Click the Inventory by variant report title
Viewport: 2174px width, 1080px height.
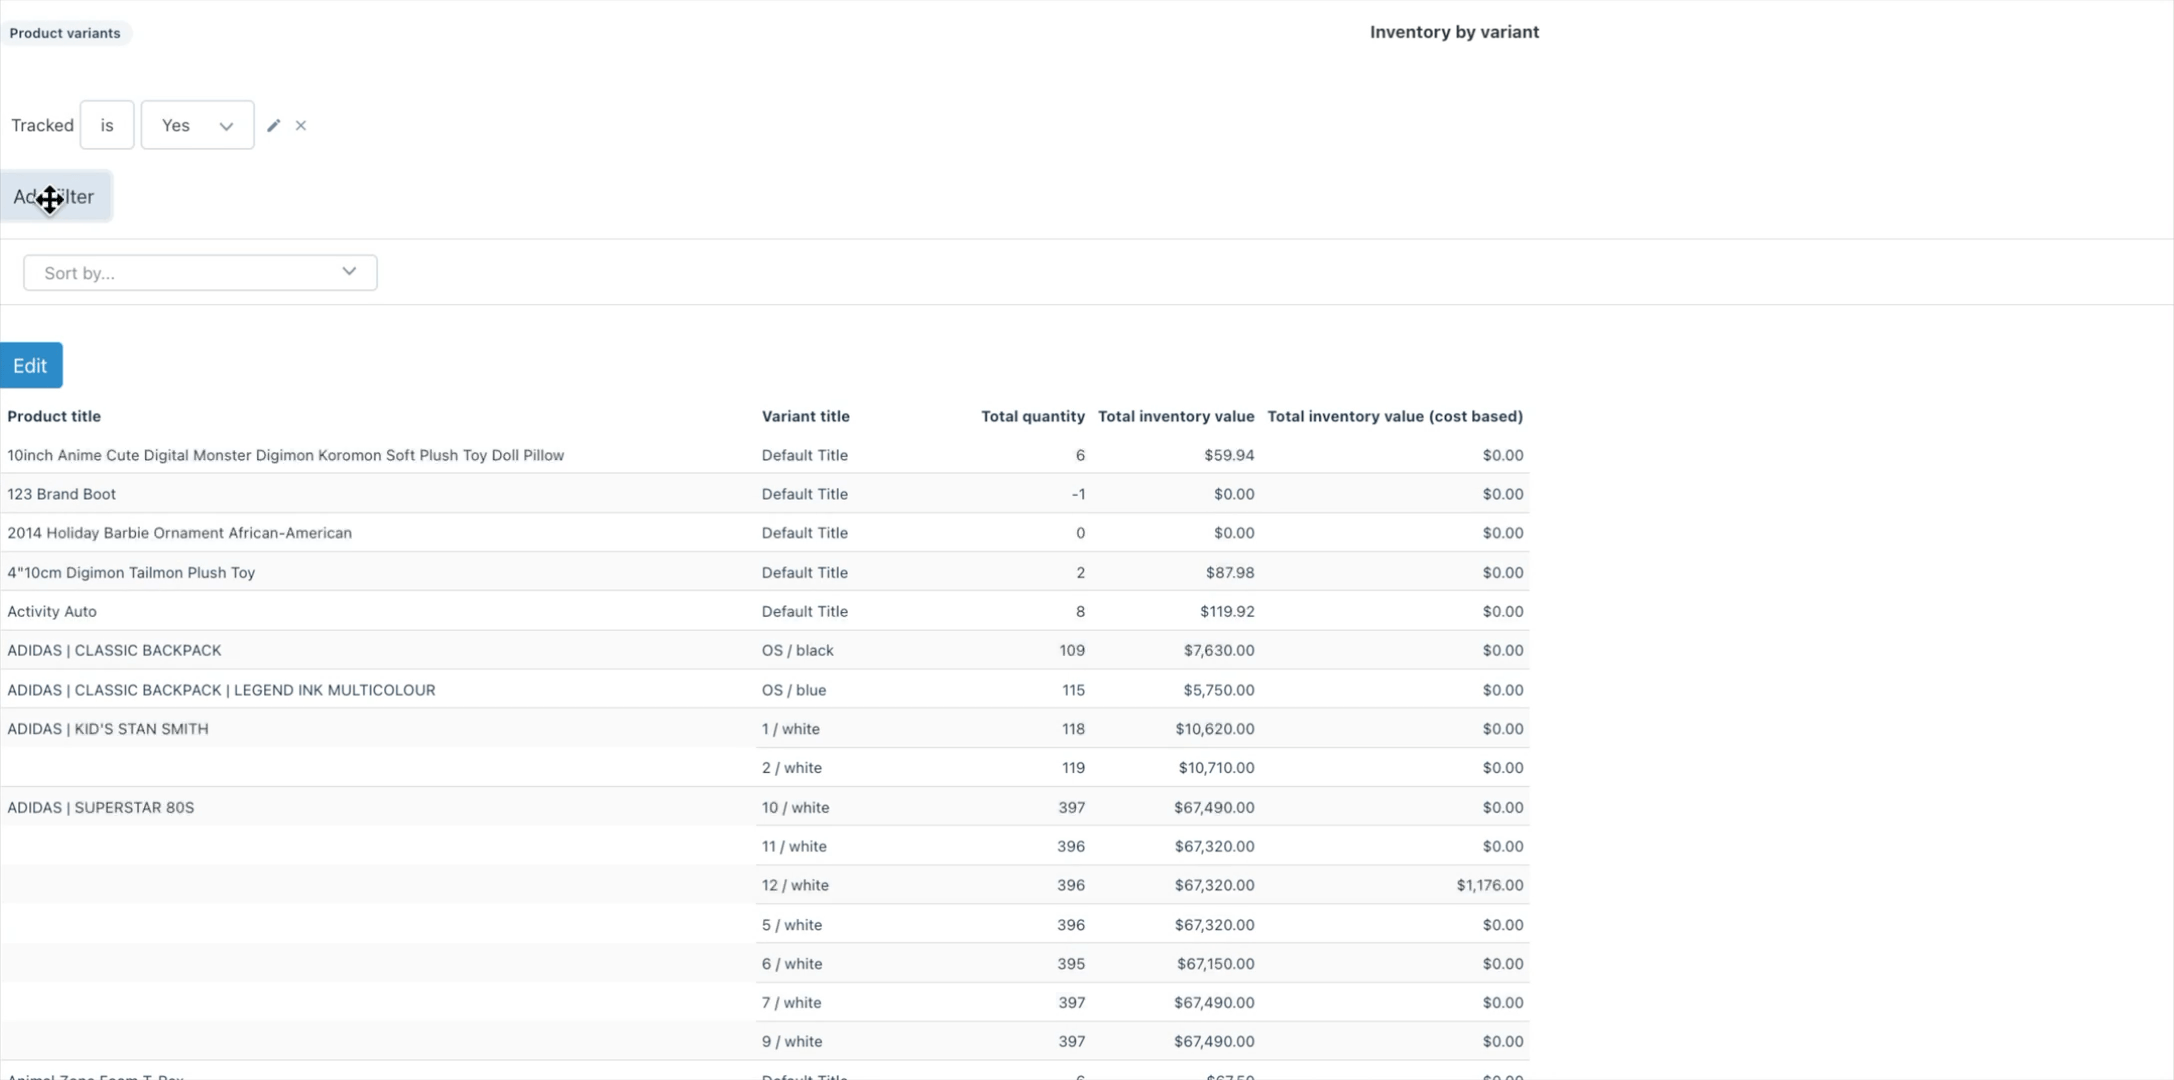pyautogui.click(x=1453, y=32)
